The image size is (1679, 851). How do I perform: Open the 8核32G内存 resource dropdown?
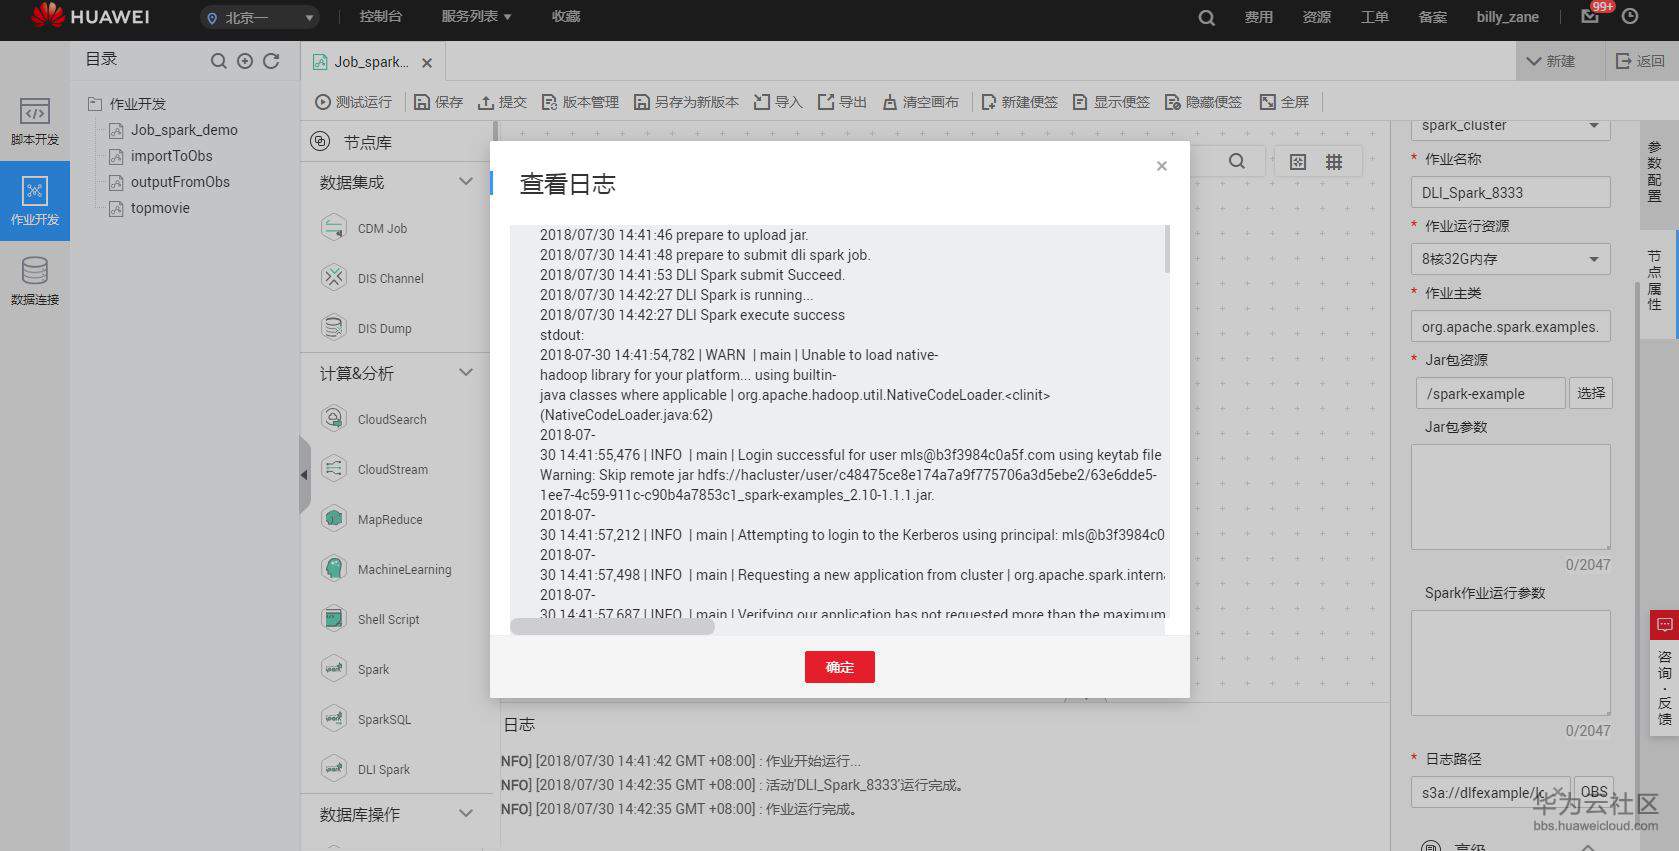[1510, 259]
